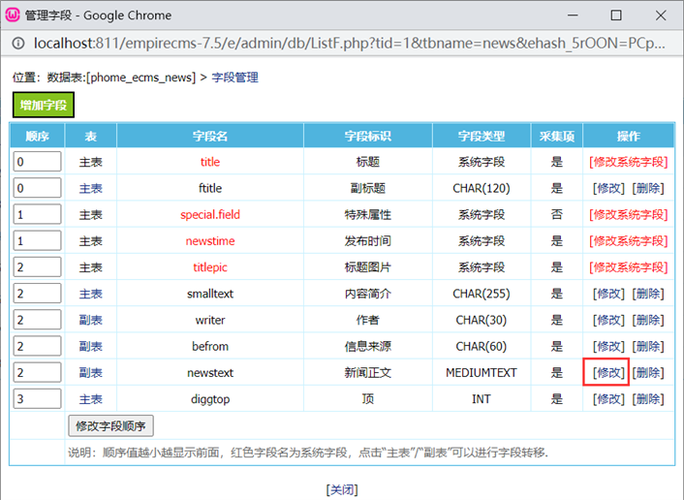Click 删除 link for ftitle field
The height and width of the screenshot is (500, 684).
(648, 188)
